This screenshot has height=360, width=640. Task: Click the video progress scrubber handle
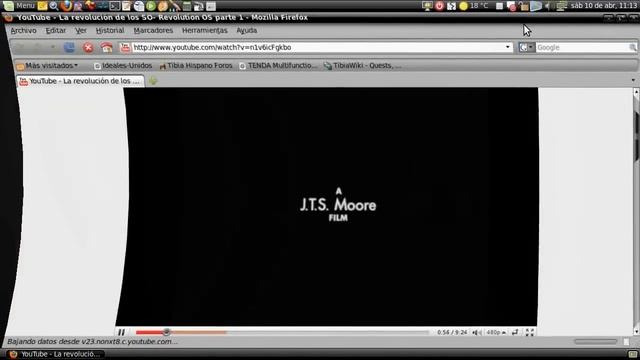pos(166,332)
